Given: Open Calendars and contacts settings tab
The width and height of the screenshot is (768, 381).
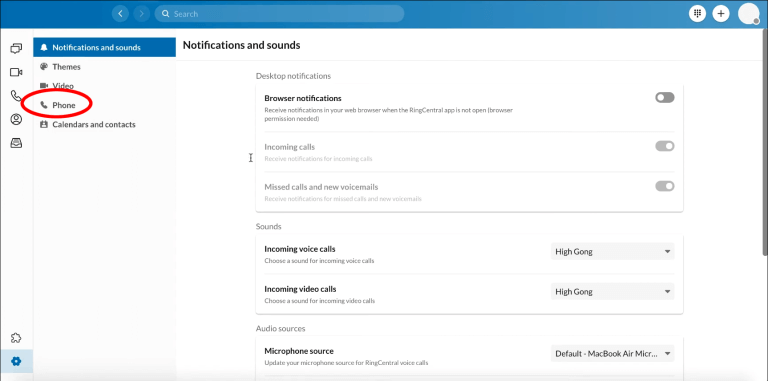Looking at the screenshot, I should [104, 124].
